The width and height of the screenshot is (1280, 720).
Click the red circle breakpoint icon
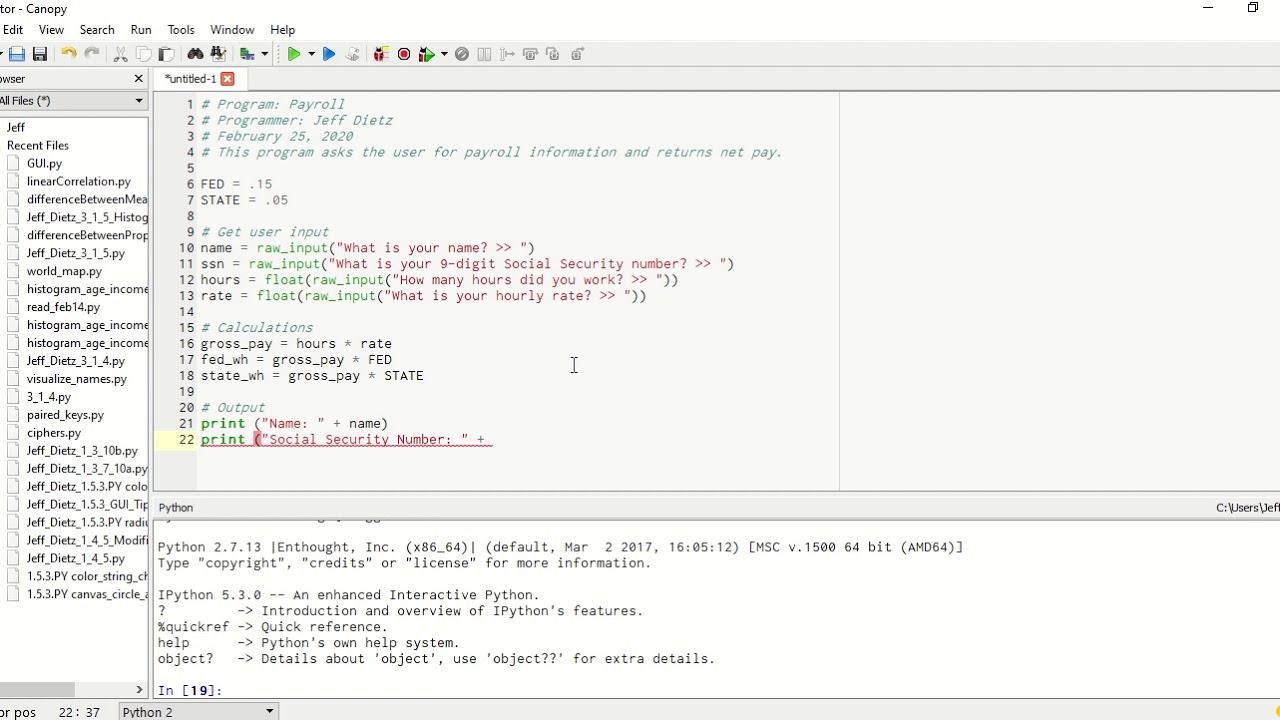pyautogui.click(x=404, y=54)
